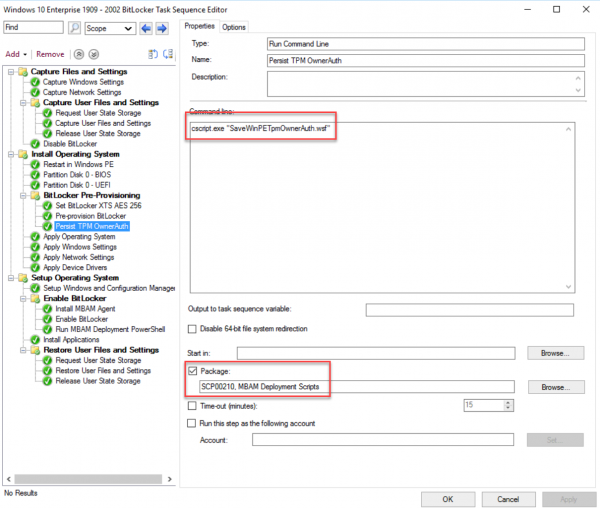
Task: Select Persist TPM OwnerAuth tree step
Action: (x=92, y=226)
